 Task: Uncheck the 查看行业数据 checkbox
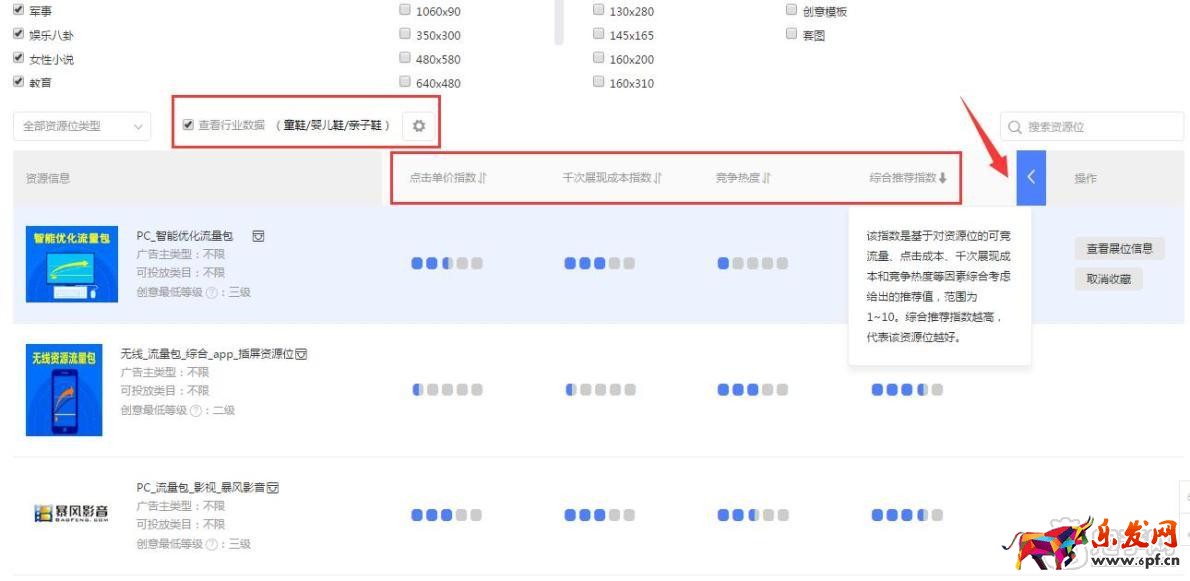[188, 125]
